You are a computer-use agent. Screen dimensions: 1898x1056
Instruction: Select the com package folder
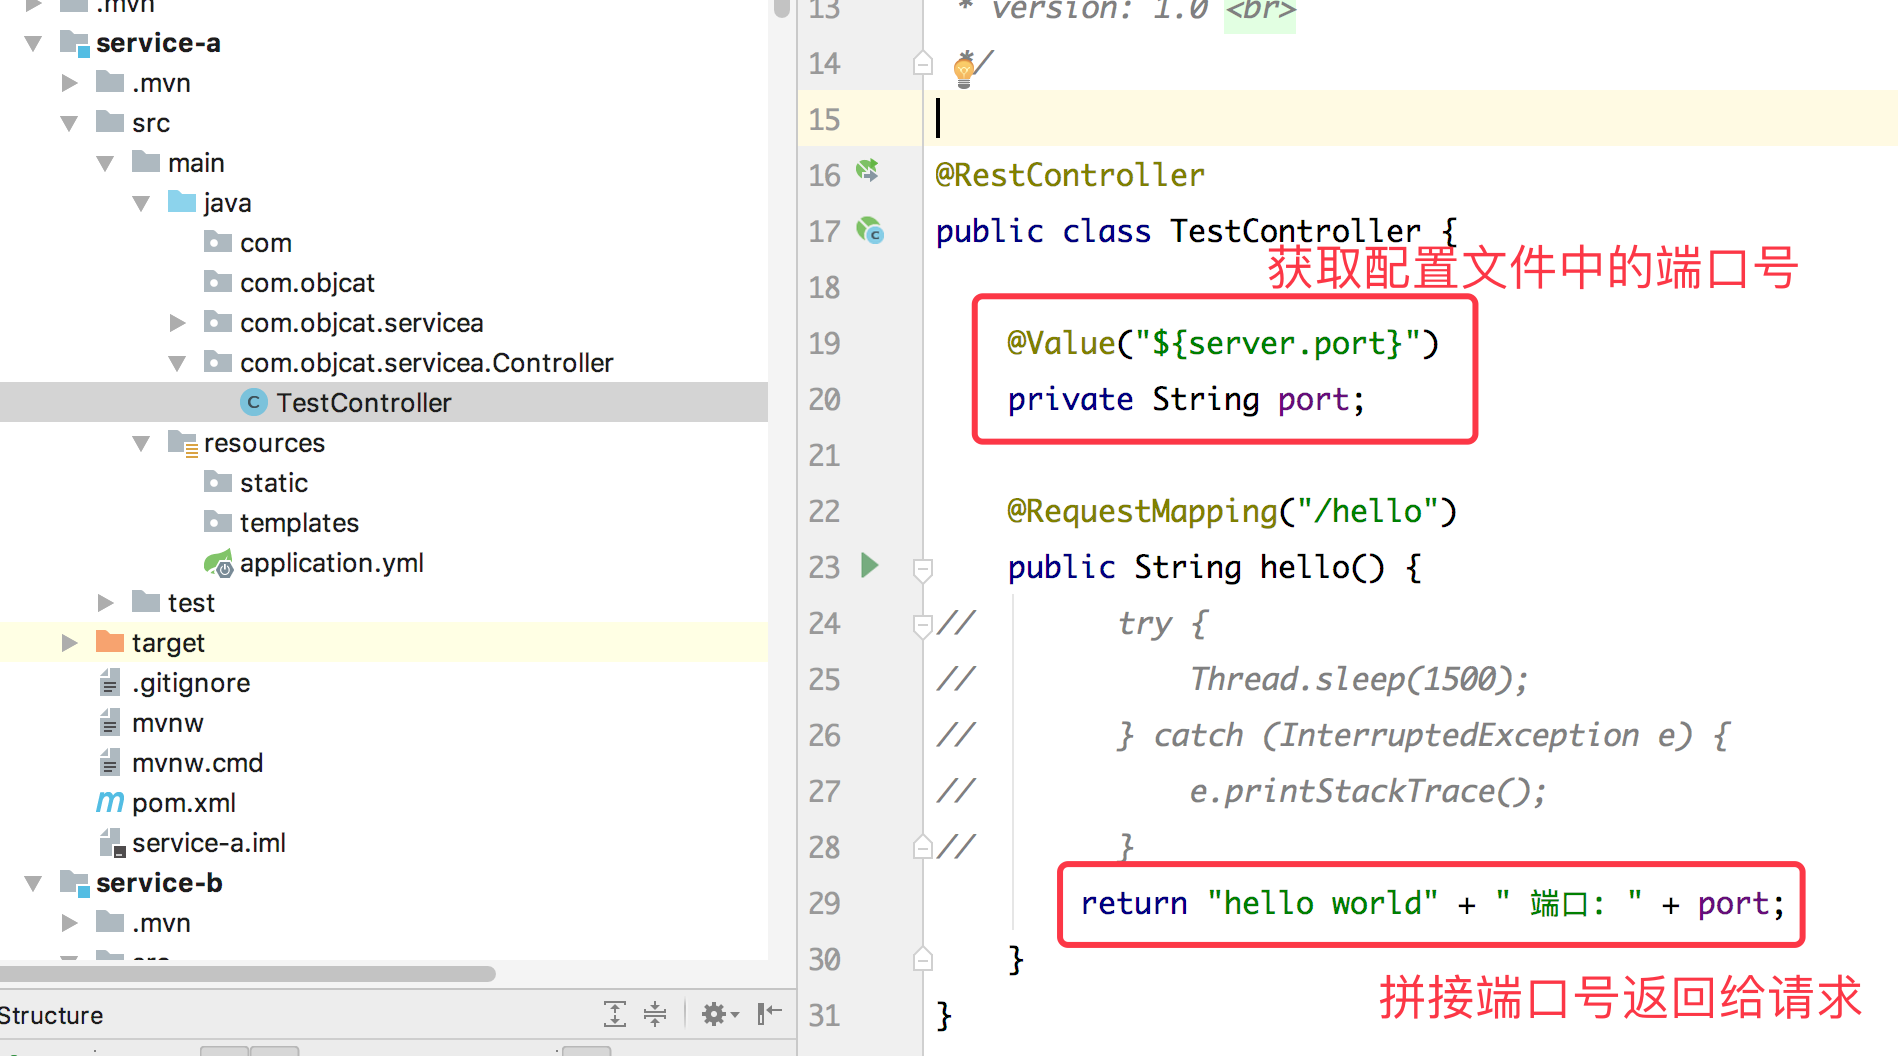pyautogui.click(x=266, y=243)
